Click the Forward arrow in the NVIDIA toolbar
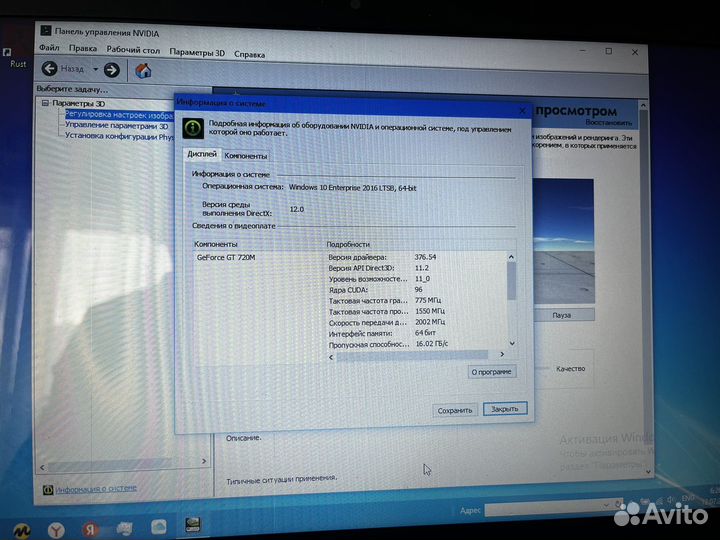 coord(112,70)
